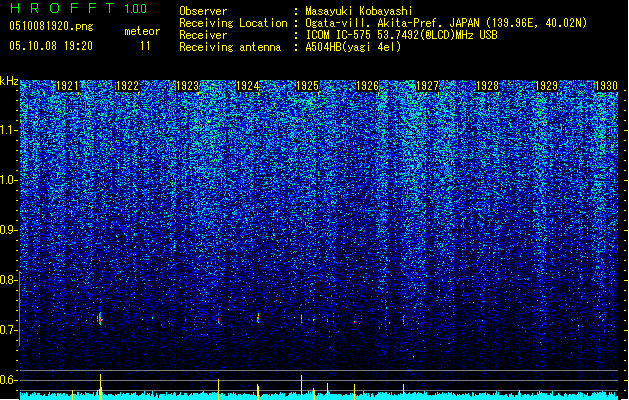Click the 'Receiver' label

203,35
